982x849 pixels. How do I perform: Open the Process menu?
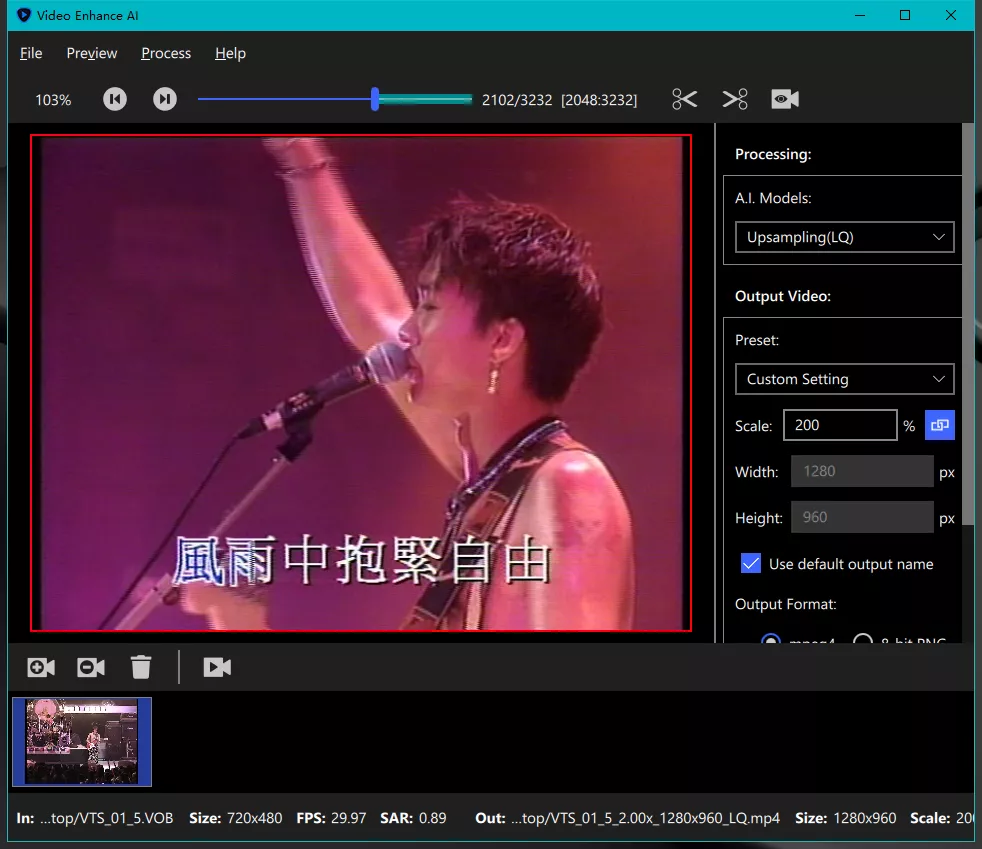tap(166, 53)
